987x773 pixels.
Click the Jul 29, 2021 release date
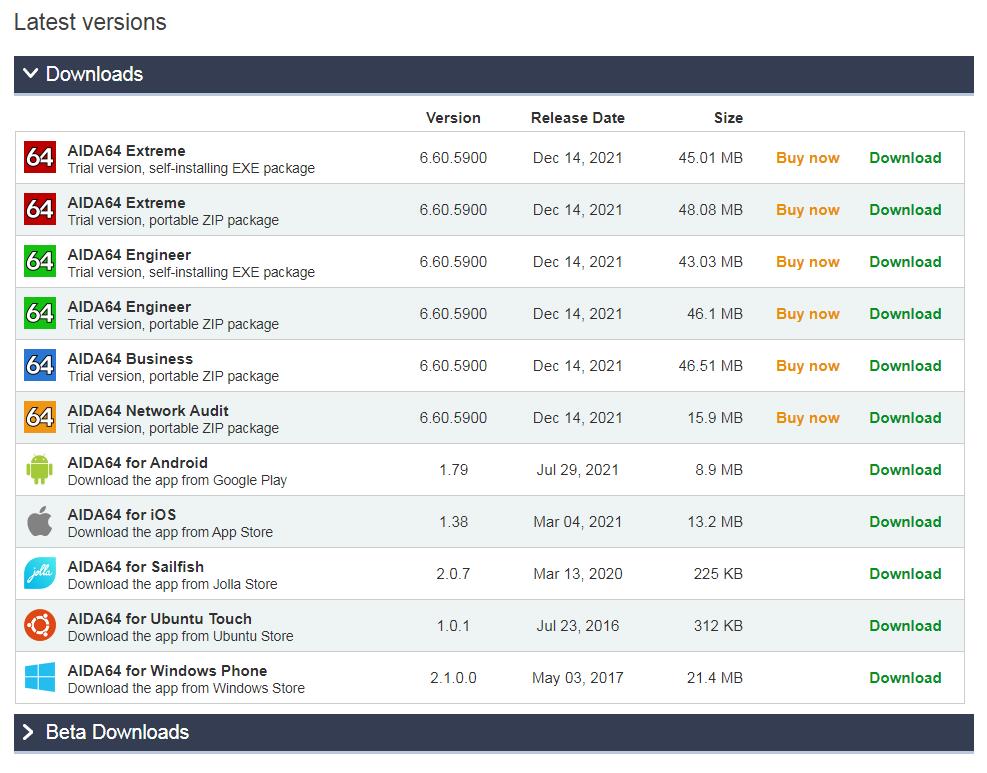coord(578,470)
